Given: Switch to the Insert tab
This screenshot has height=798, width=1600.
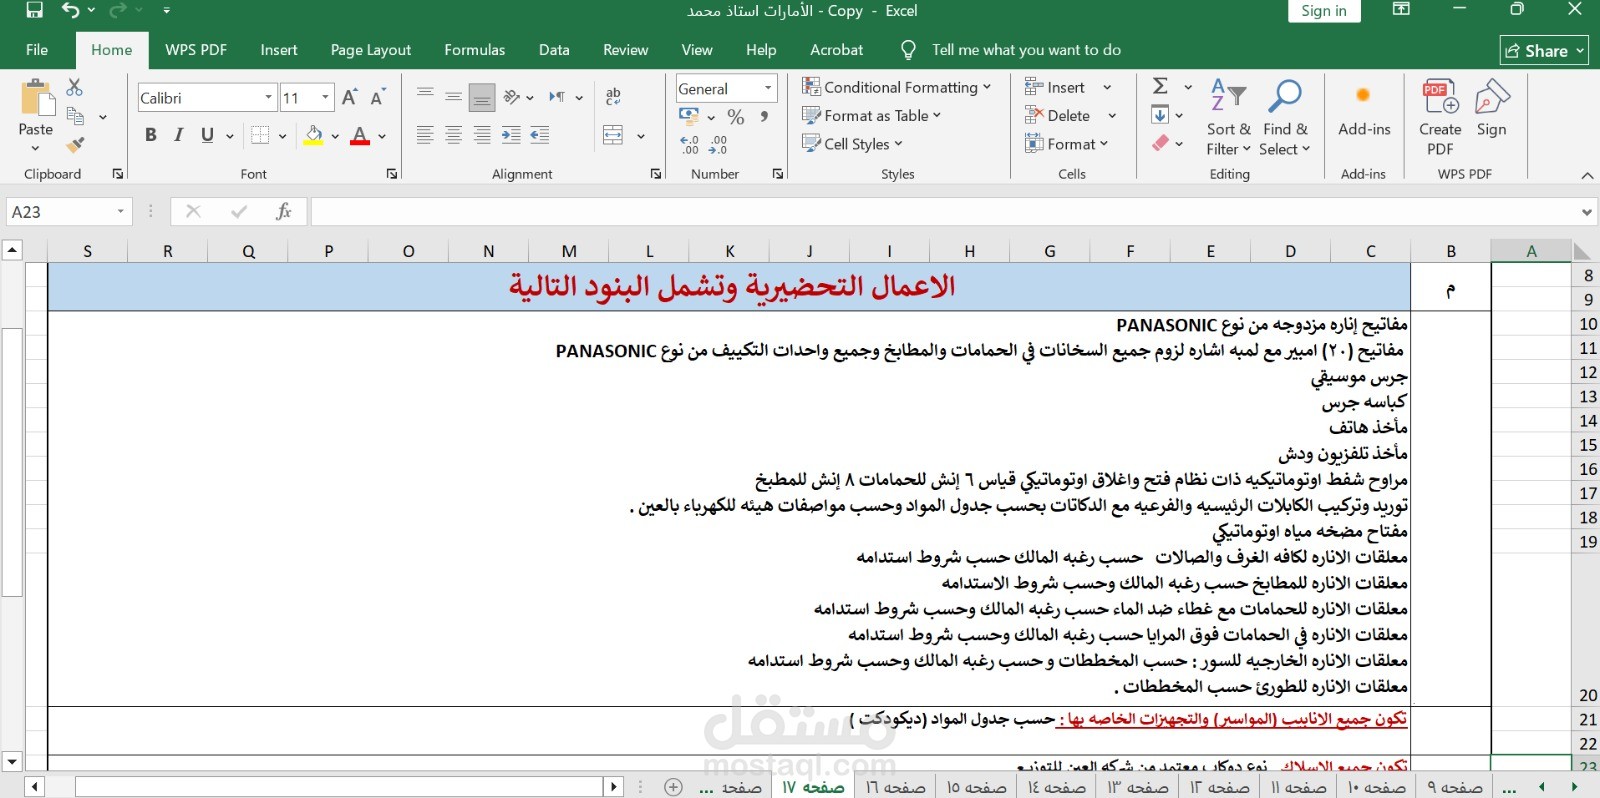Looking at the screenshot, I should tap(278, 49).
